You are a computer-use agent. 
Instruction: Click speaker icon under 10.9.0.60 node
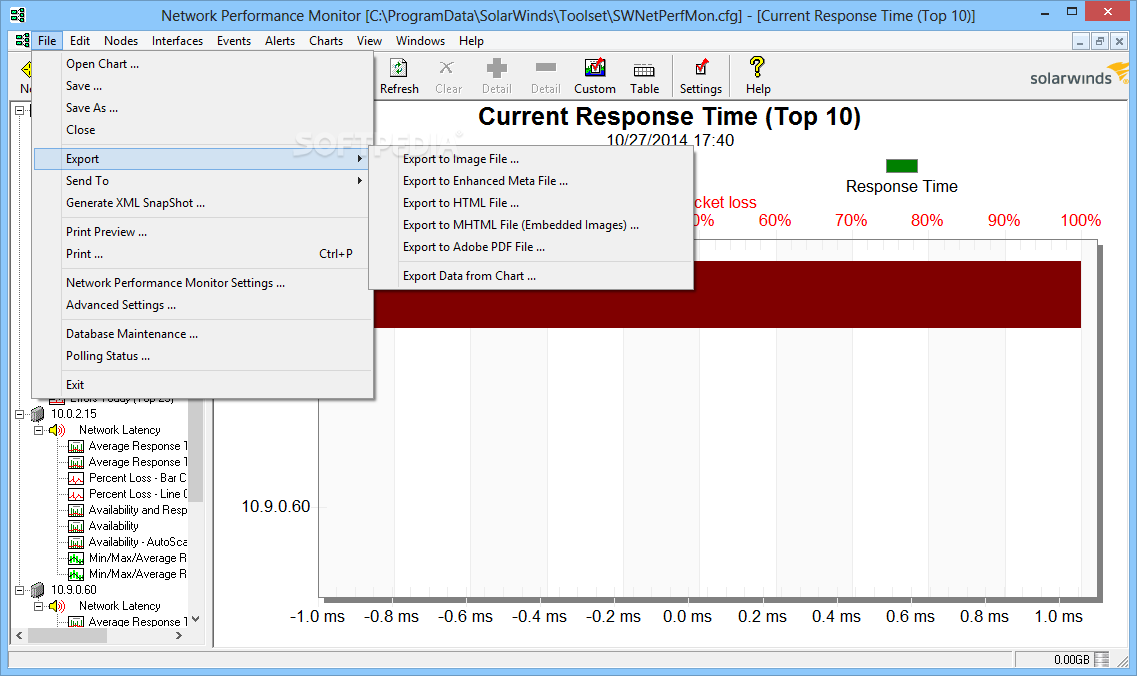click(x=57, y=606)
